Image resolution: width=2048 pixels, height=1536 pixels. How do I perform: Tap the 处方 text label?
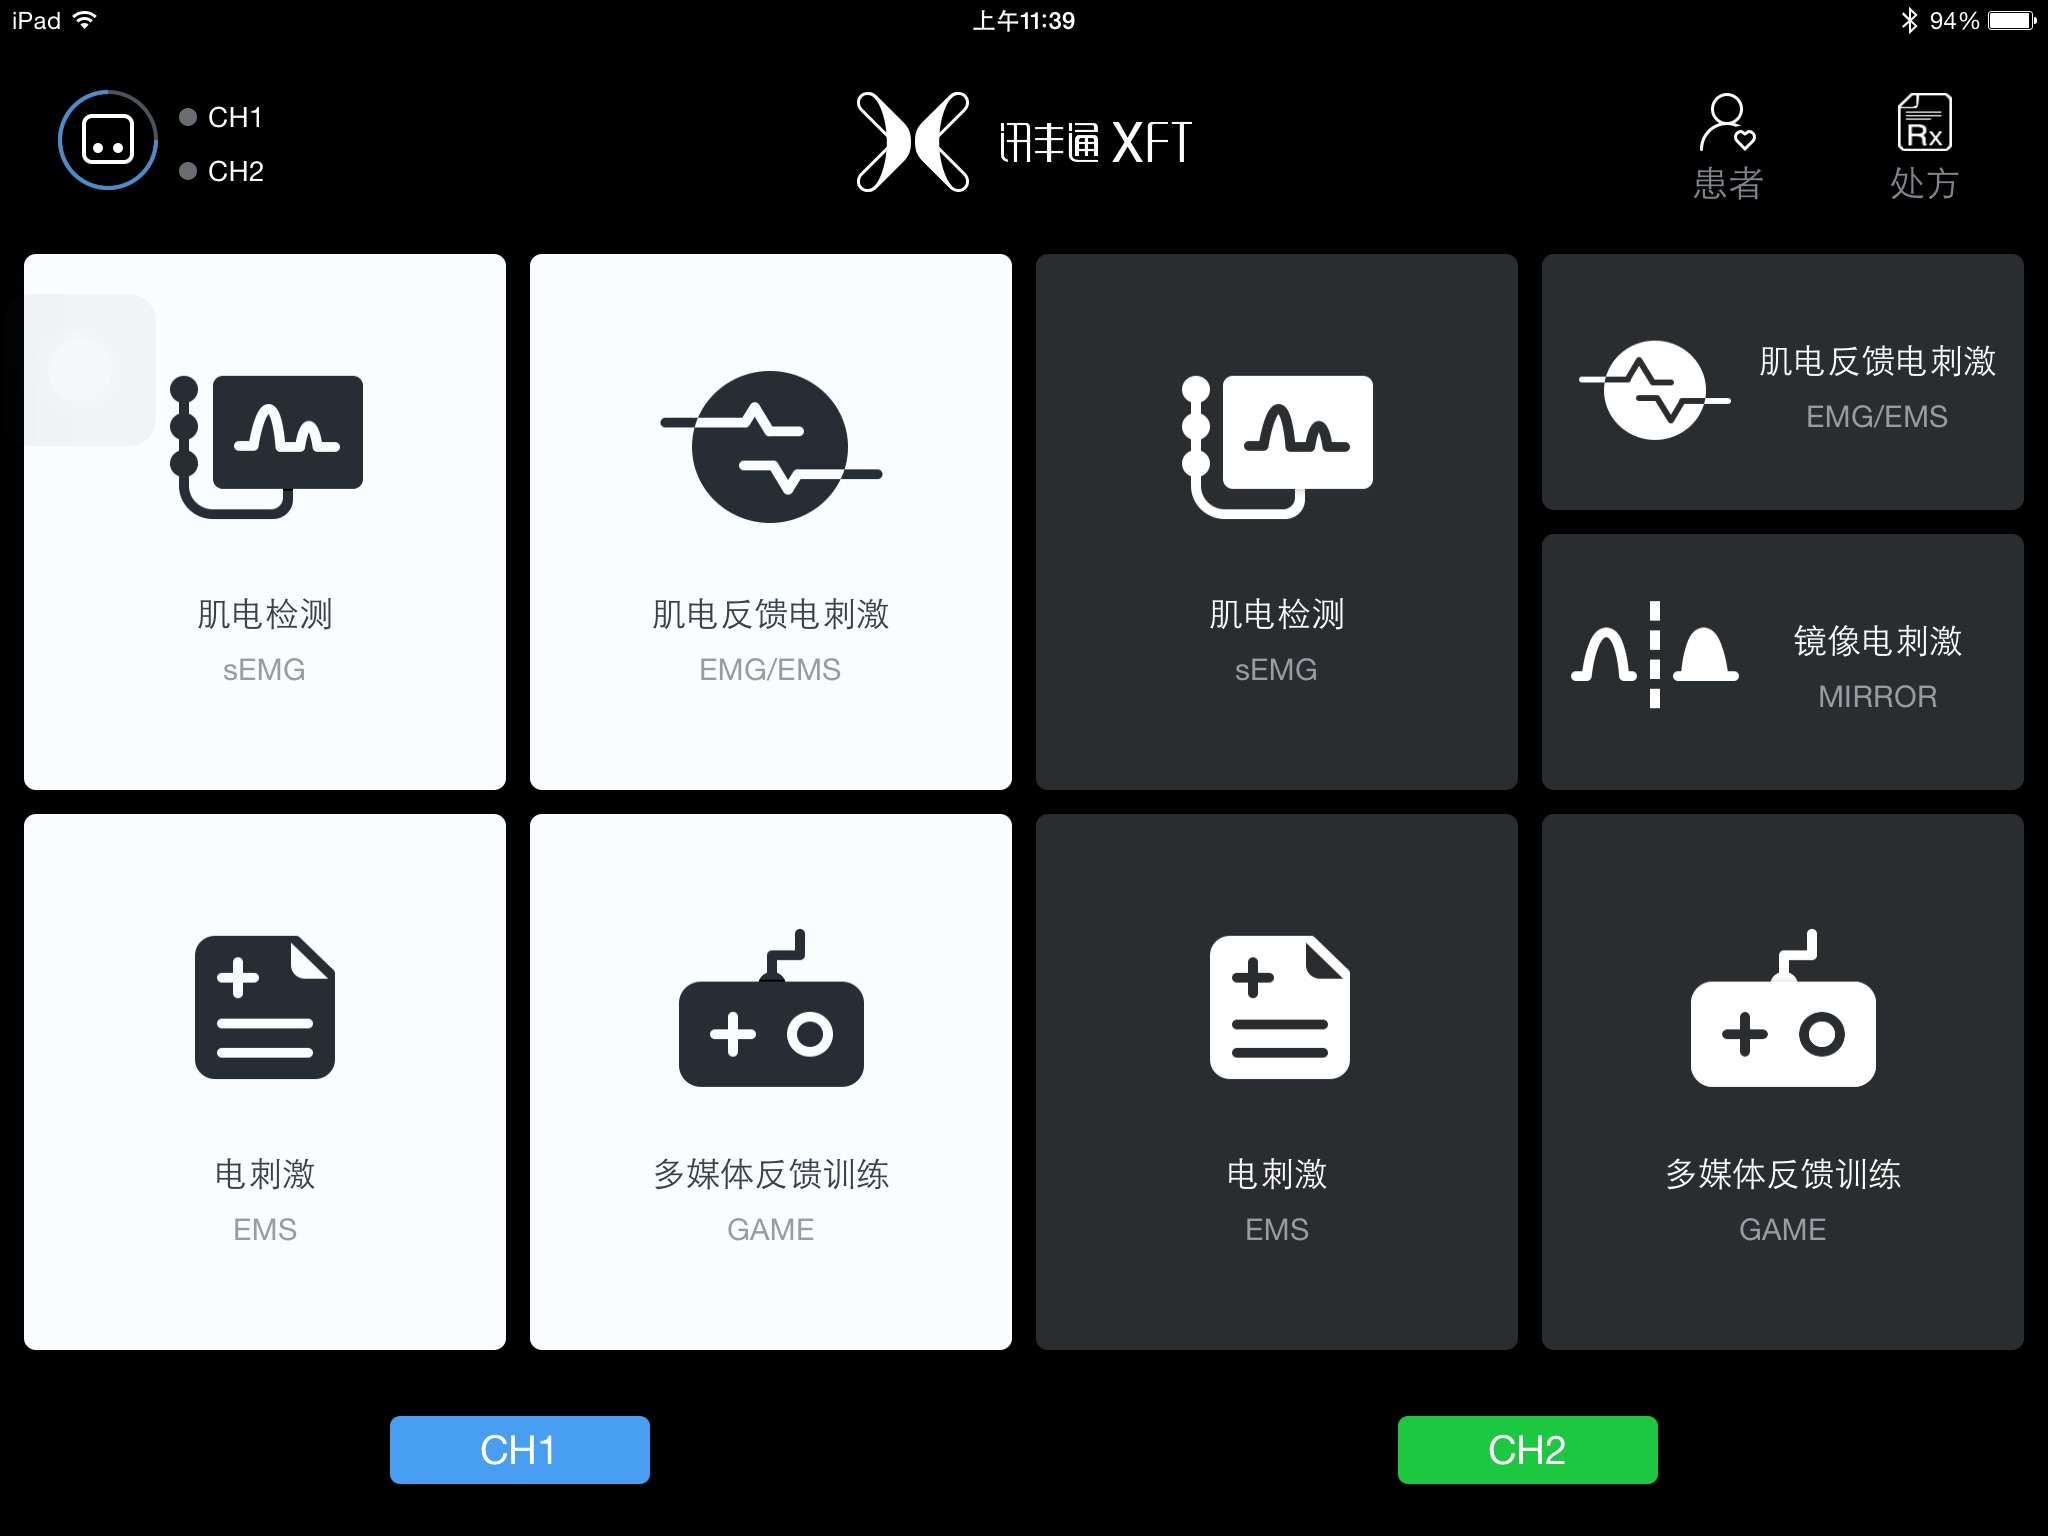[1925, 184]
